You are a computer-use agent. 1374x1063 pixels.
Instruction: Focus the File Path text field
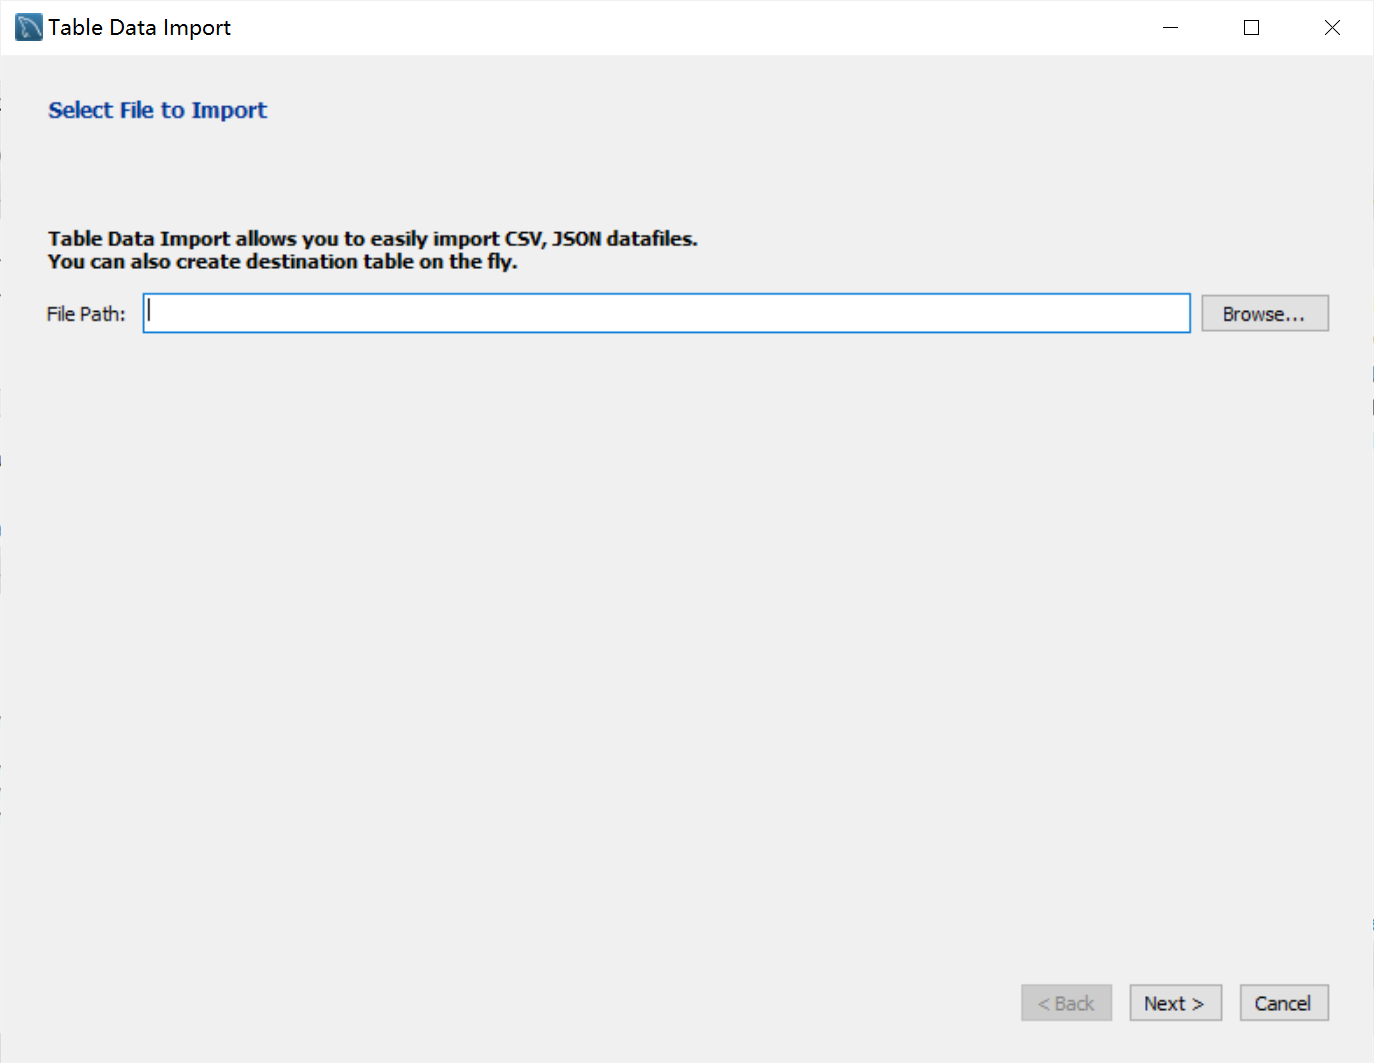tap(666, 313)
